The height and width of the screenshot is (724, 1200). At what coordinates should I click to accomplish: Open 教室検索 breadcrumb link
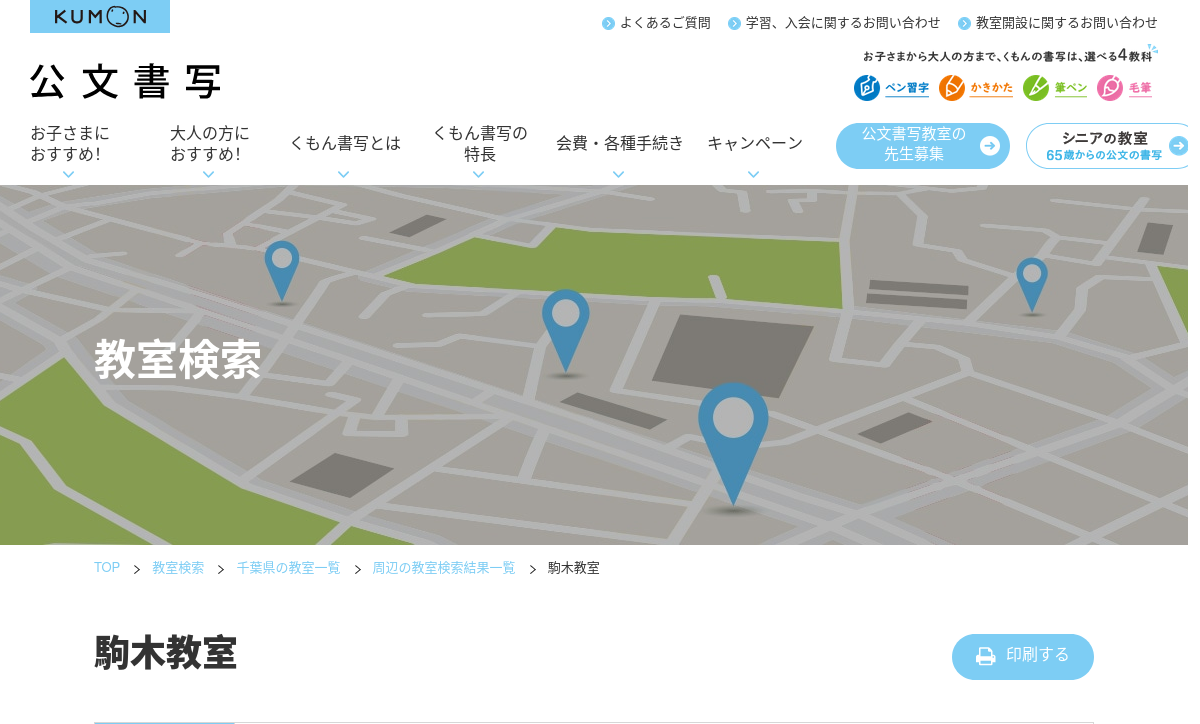pos(178,568)
